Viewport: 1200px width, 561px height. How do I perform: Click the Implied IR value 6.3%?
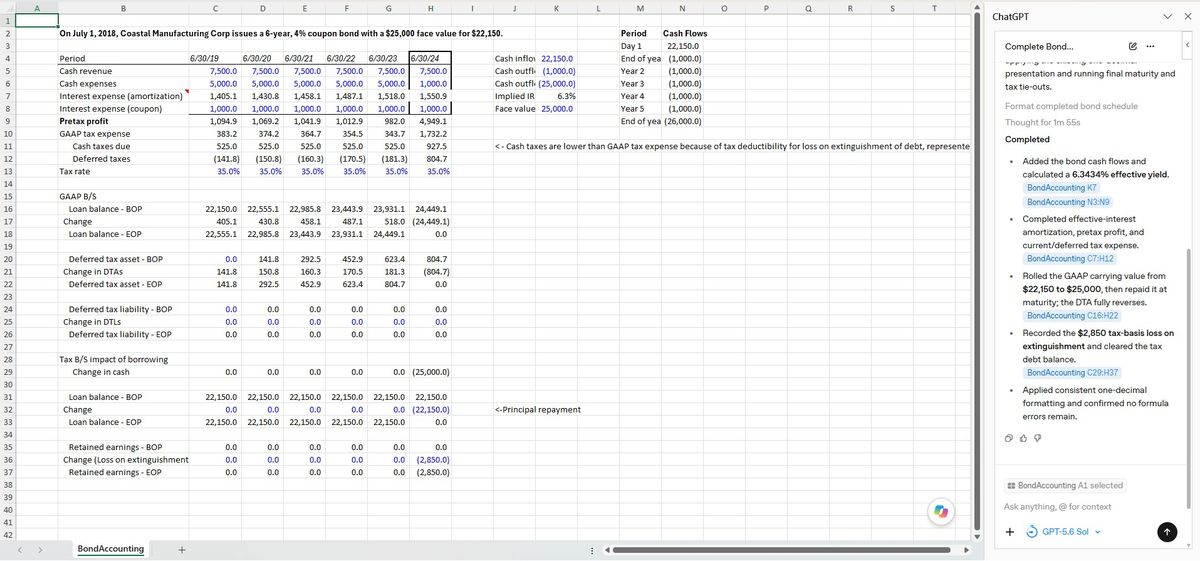[x=558, y=96]
